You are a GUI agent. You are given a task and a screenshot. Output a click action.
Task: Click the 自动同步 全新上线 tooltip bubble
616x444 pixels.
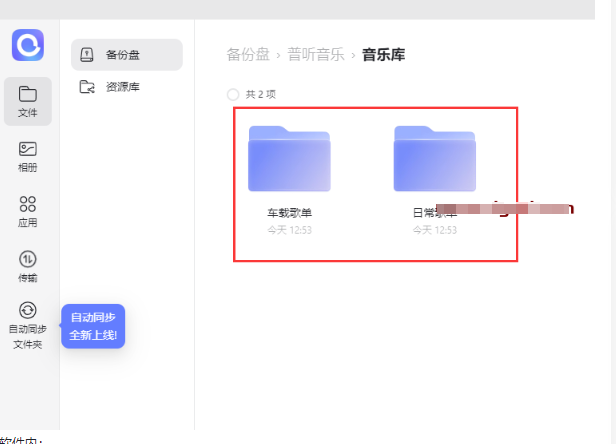pyautogui.click(x=93, y=326)
